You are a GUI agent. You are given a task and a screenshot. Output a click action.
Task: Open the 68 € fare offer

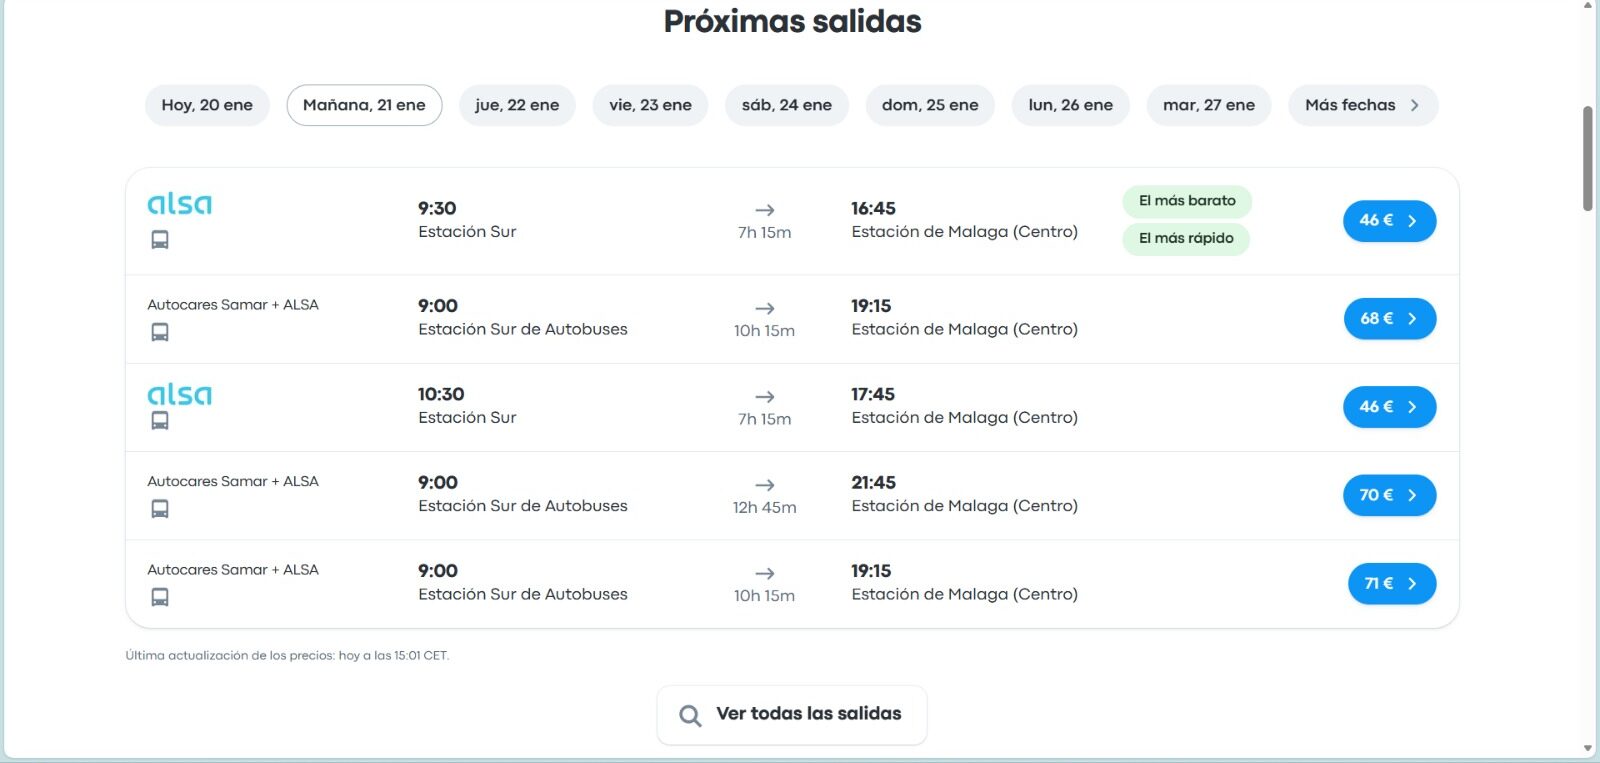1389,319
